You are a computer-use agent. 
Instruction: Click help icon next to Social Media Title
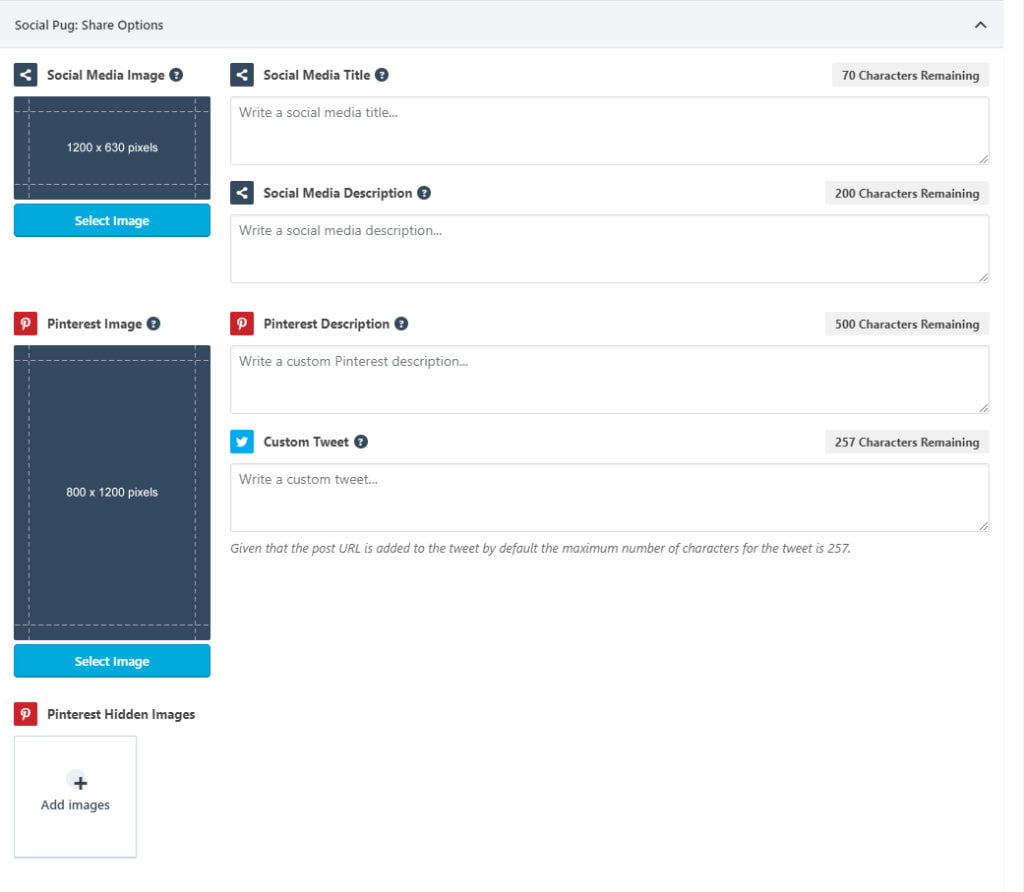click(x=382, y=75)
